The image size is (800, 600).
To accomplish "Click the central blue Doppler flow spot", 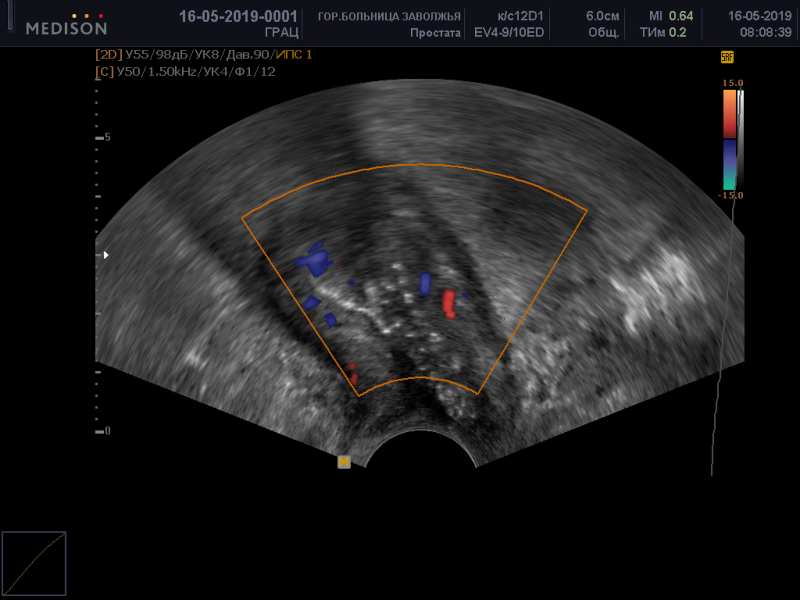I will pos(425,284).
